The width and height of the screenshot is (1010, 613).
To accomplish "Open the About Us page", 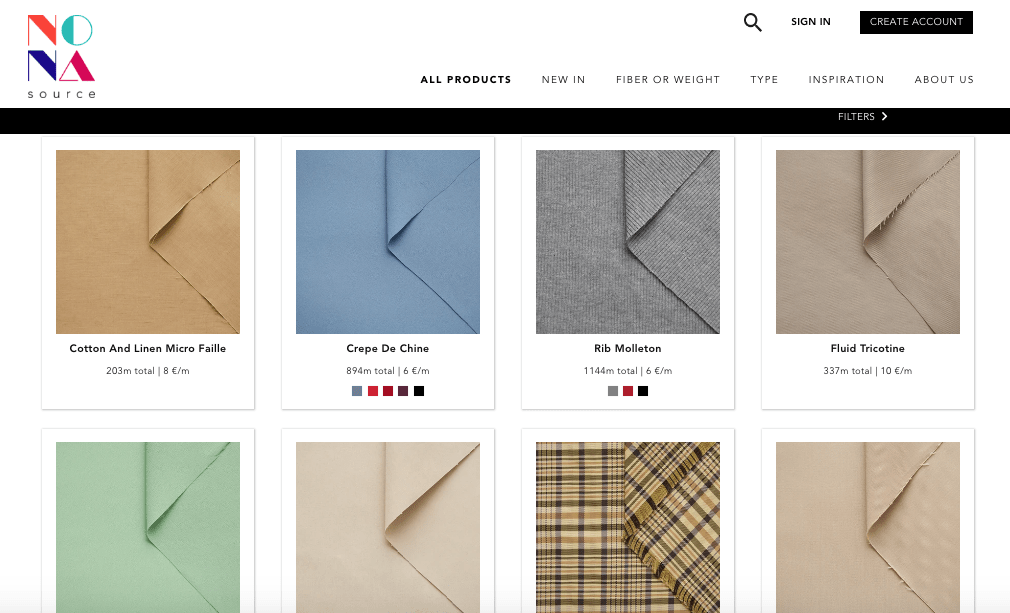I will [943, 80].
